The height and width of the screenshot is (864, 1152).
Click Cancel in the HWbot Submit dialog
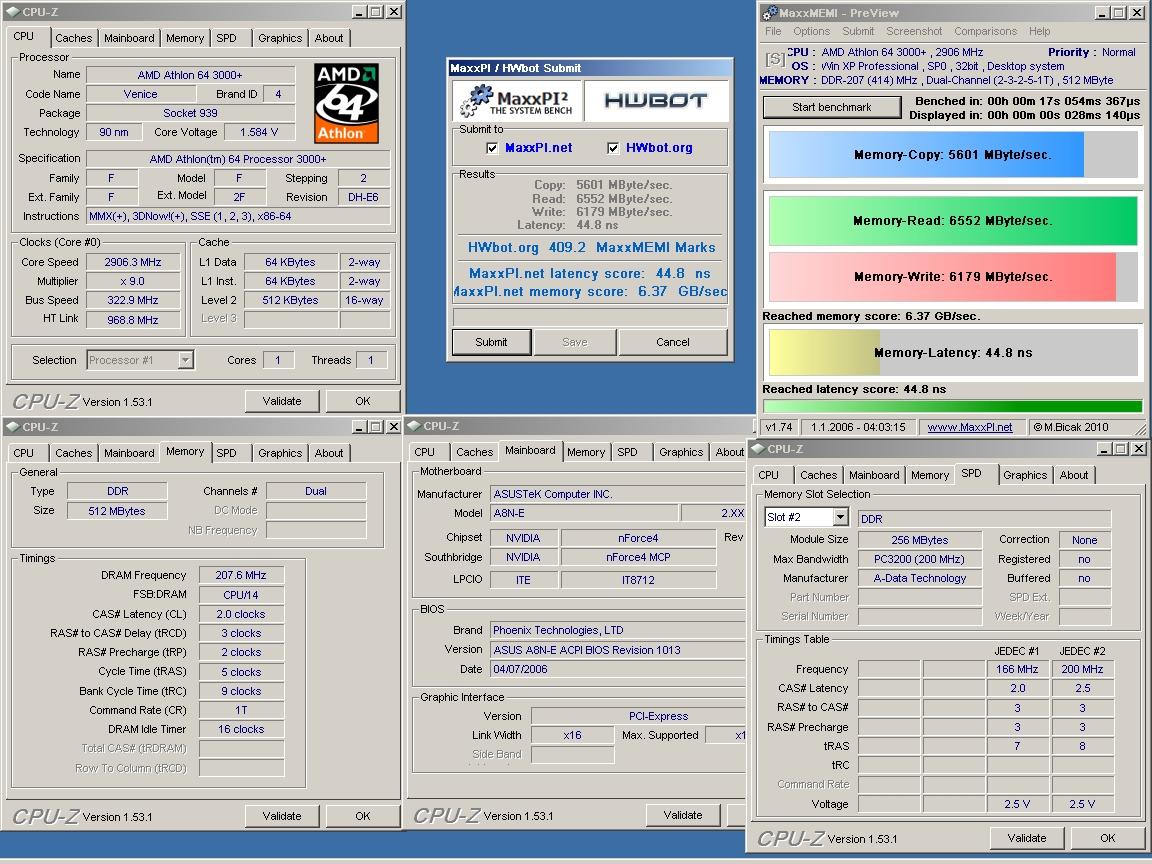click(x=672, y=342)
